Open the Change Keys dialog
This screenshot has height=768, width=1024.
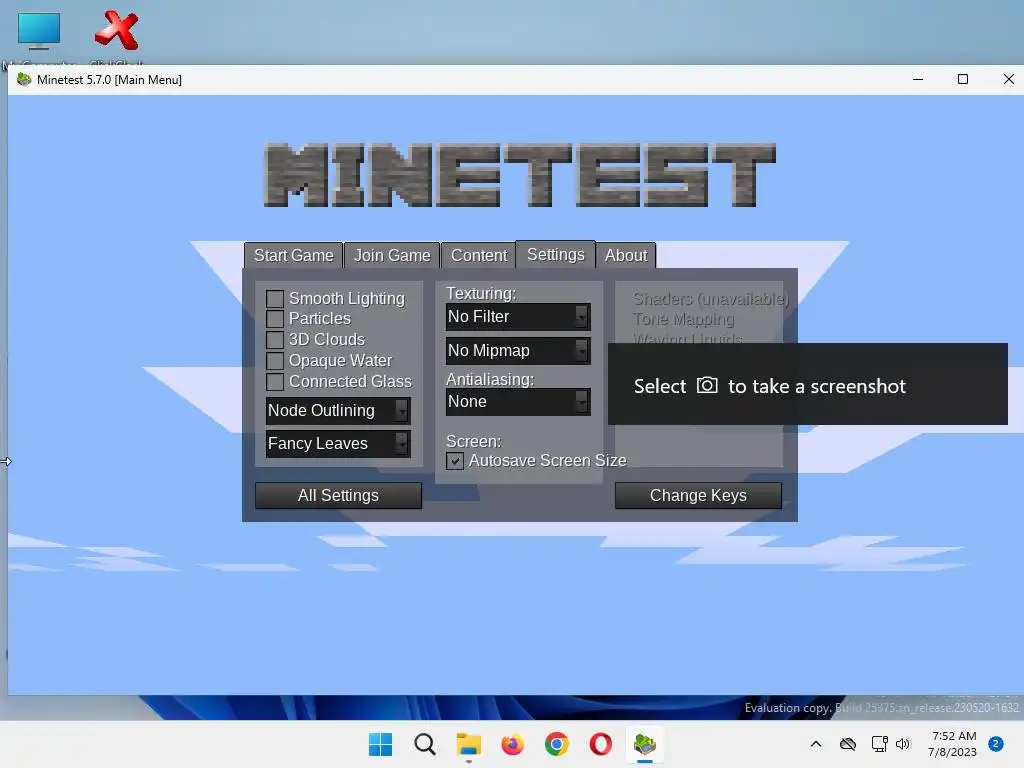(x=698, y=496)
